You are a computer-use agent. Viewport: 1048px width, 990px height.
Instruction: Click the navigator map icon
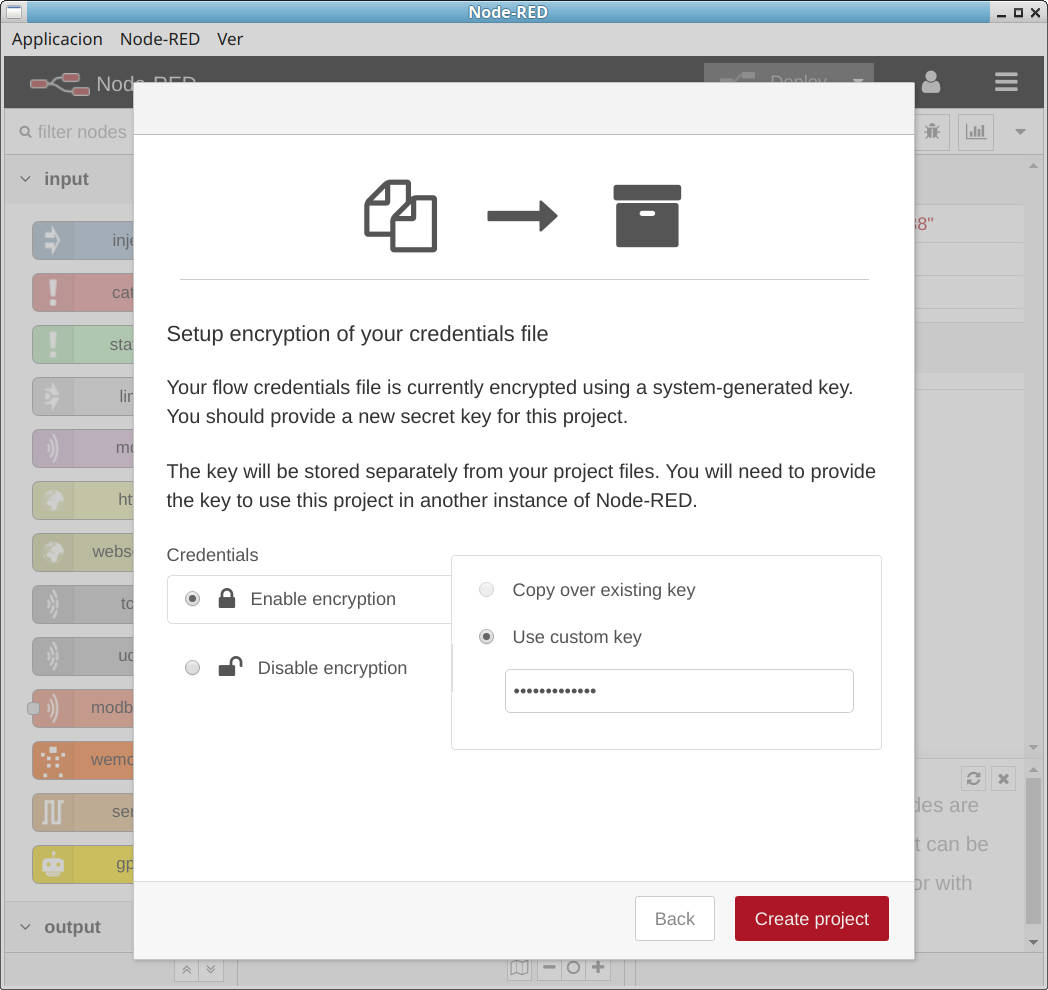(x=519, y=968)
